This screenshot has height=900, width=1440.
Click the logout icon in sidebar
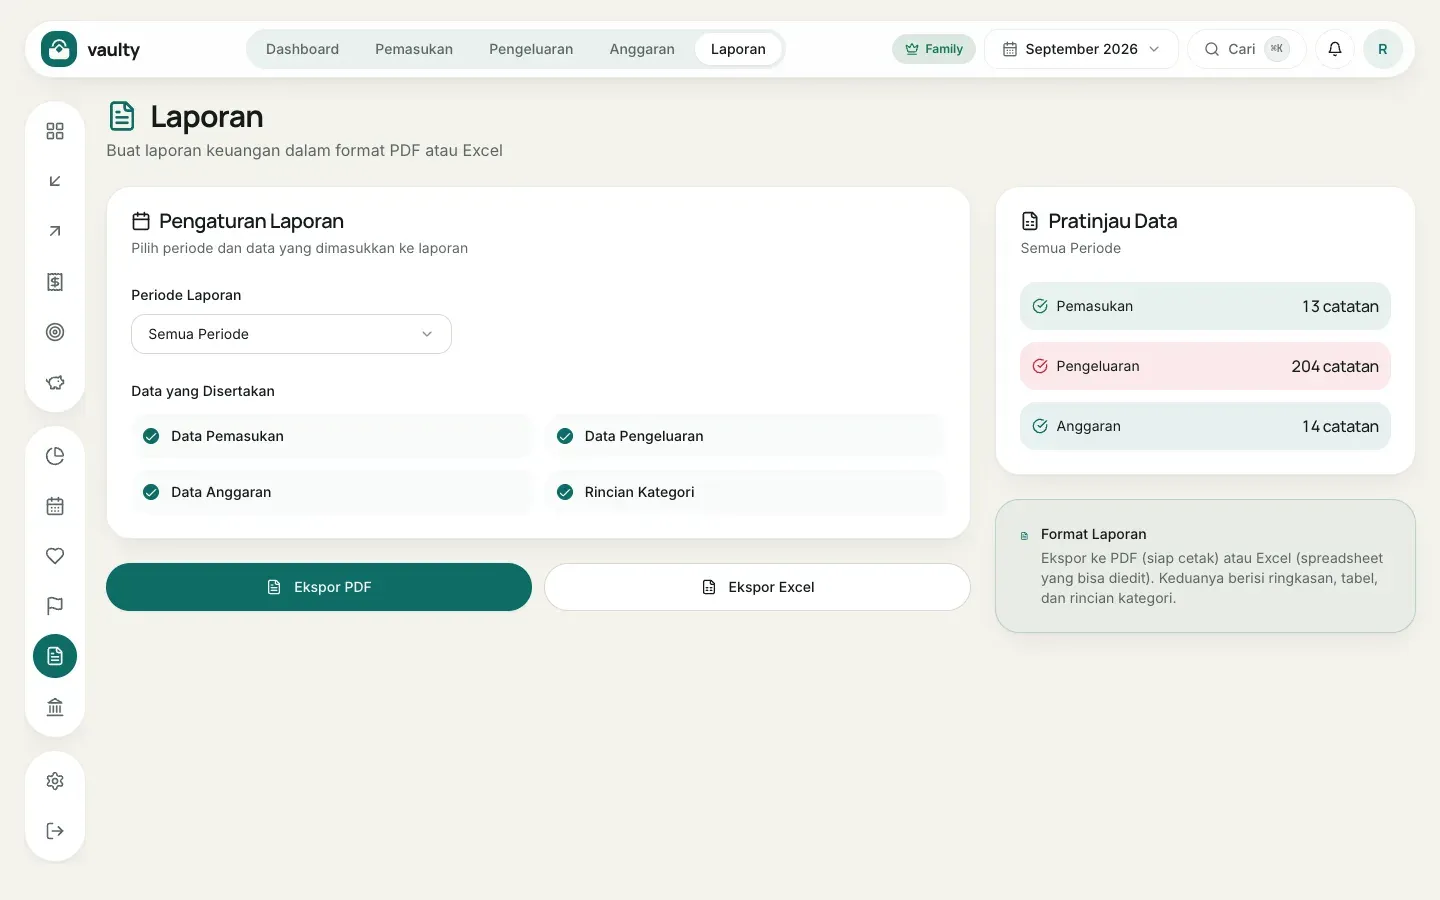[x=55, y=831]
